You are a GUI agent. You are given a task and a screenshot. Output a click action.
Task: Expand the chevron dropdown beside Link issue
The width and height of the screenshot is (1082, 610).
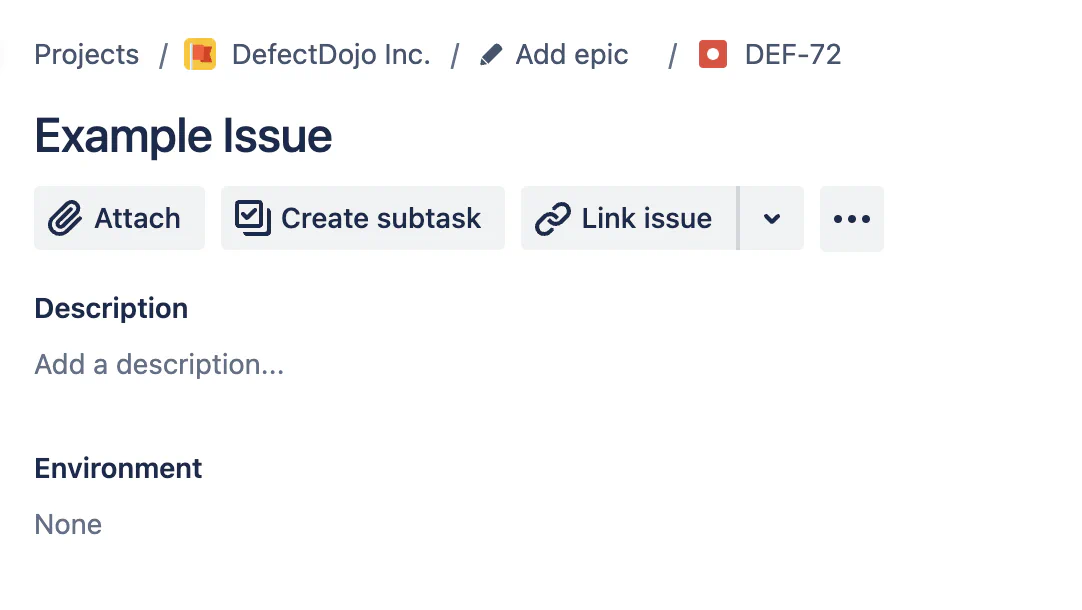(771, 218)
